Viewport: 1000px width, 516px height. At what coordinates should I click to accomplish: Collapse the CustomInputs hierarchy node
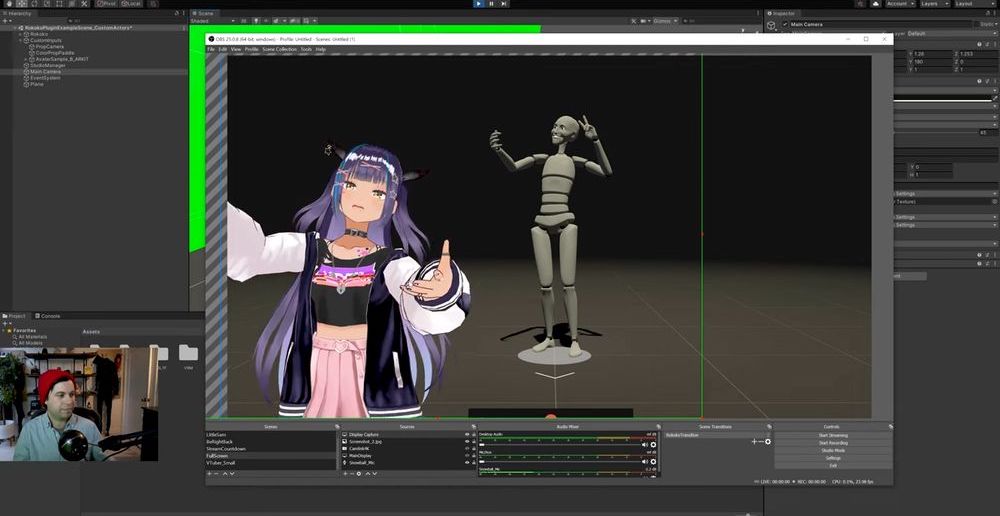point(20,41)
